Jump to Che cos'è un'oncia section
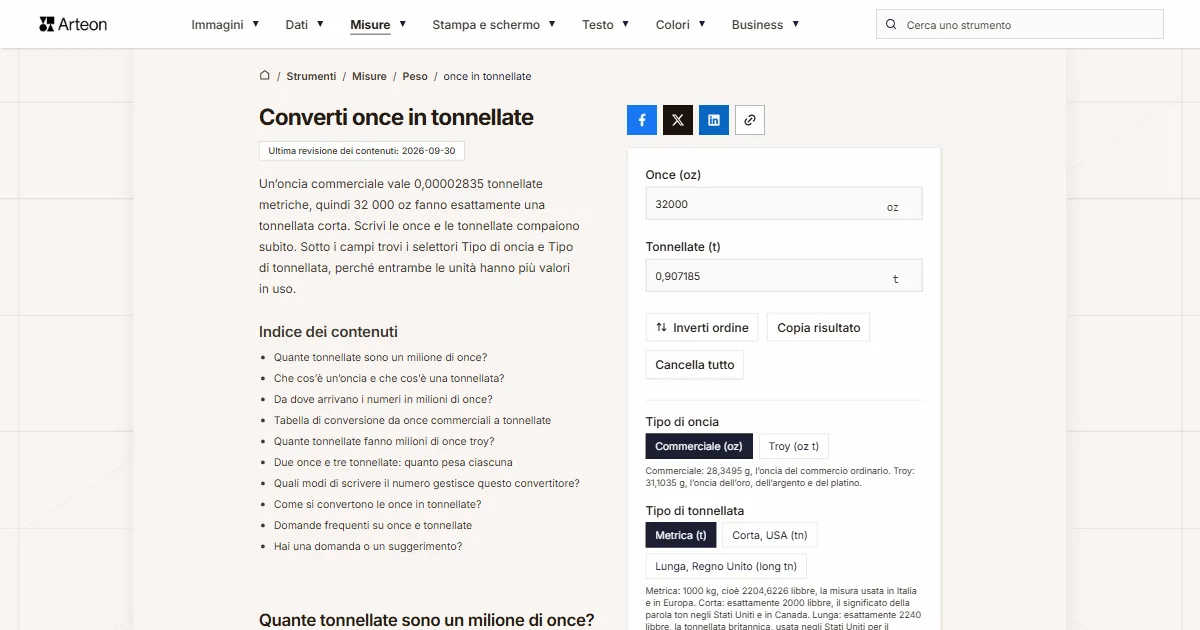Screen dimensions: 1200x630 click(389, 378)
